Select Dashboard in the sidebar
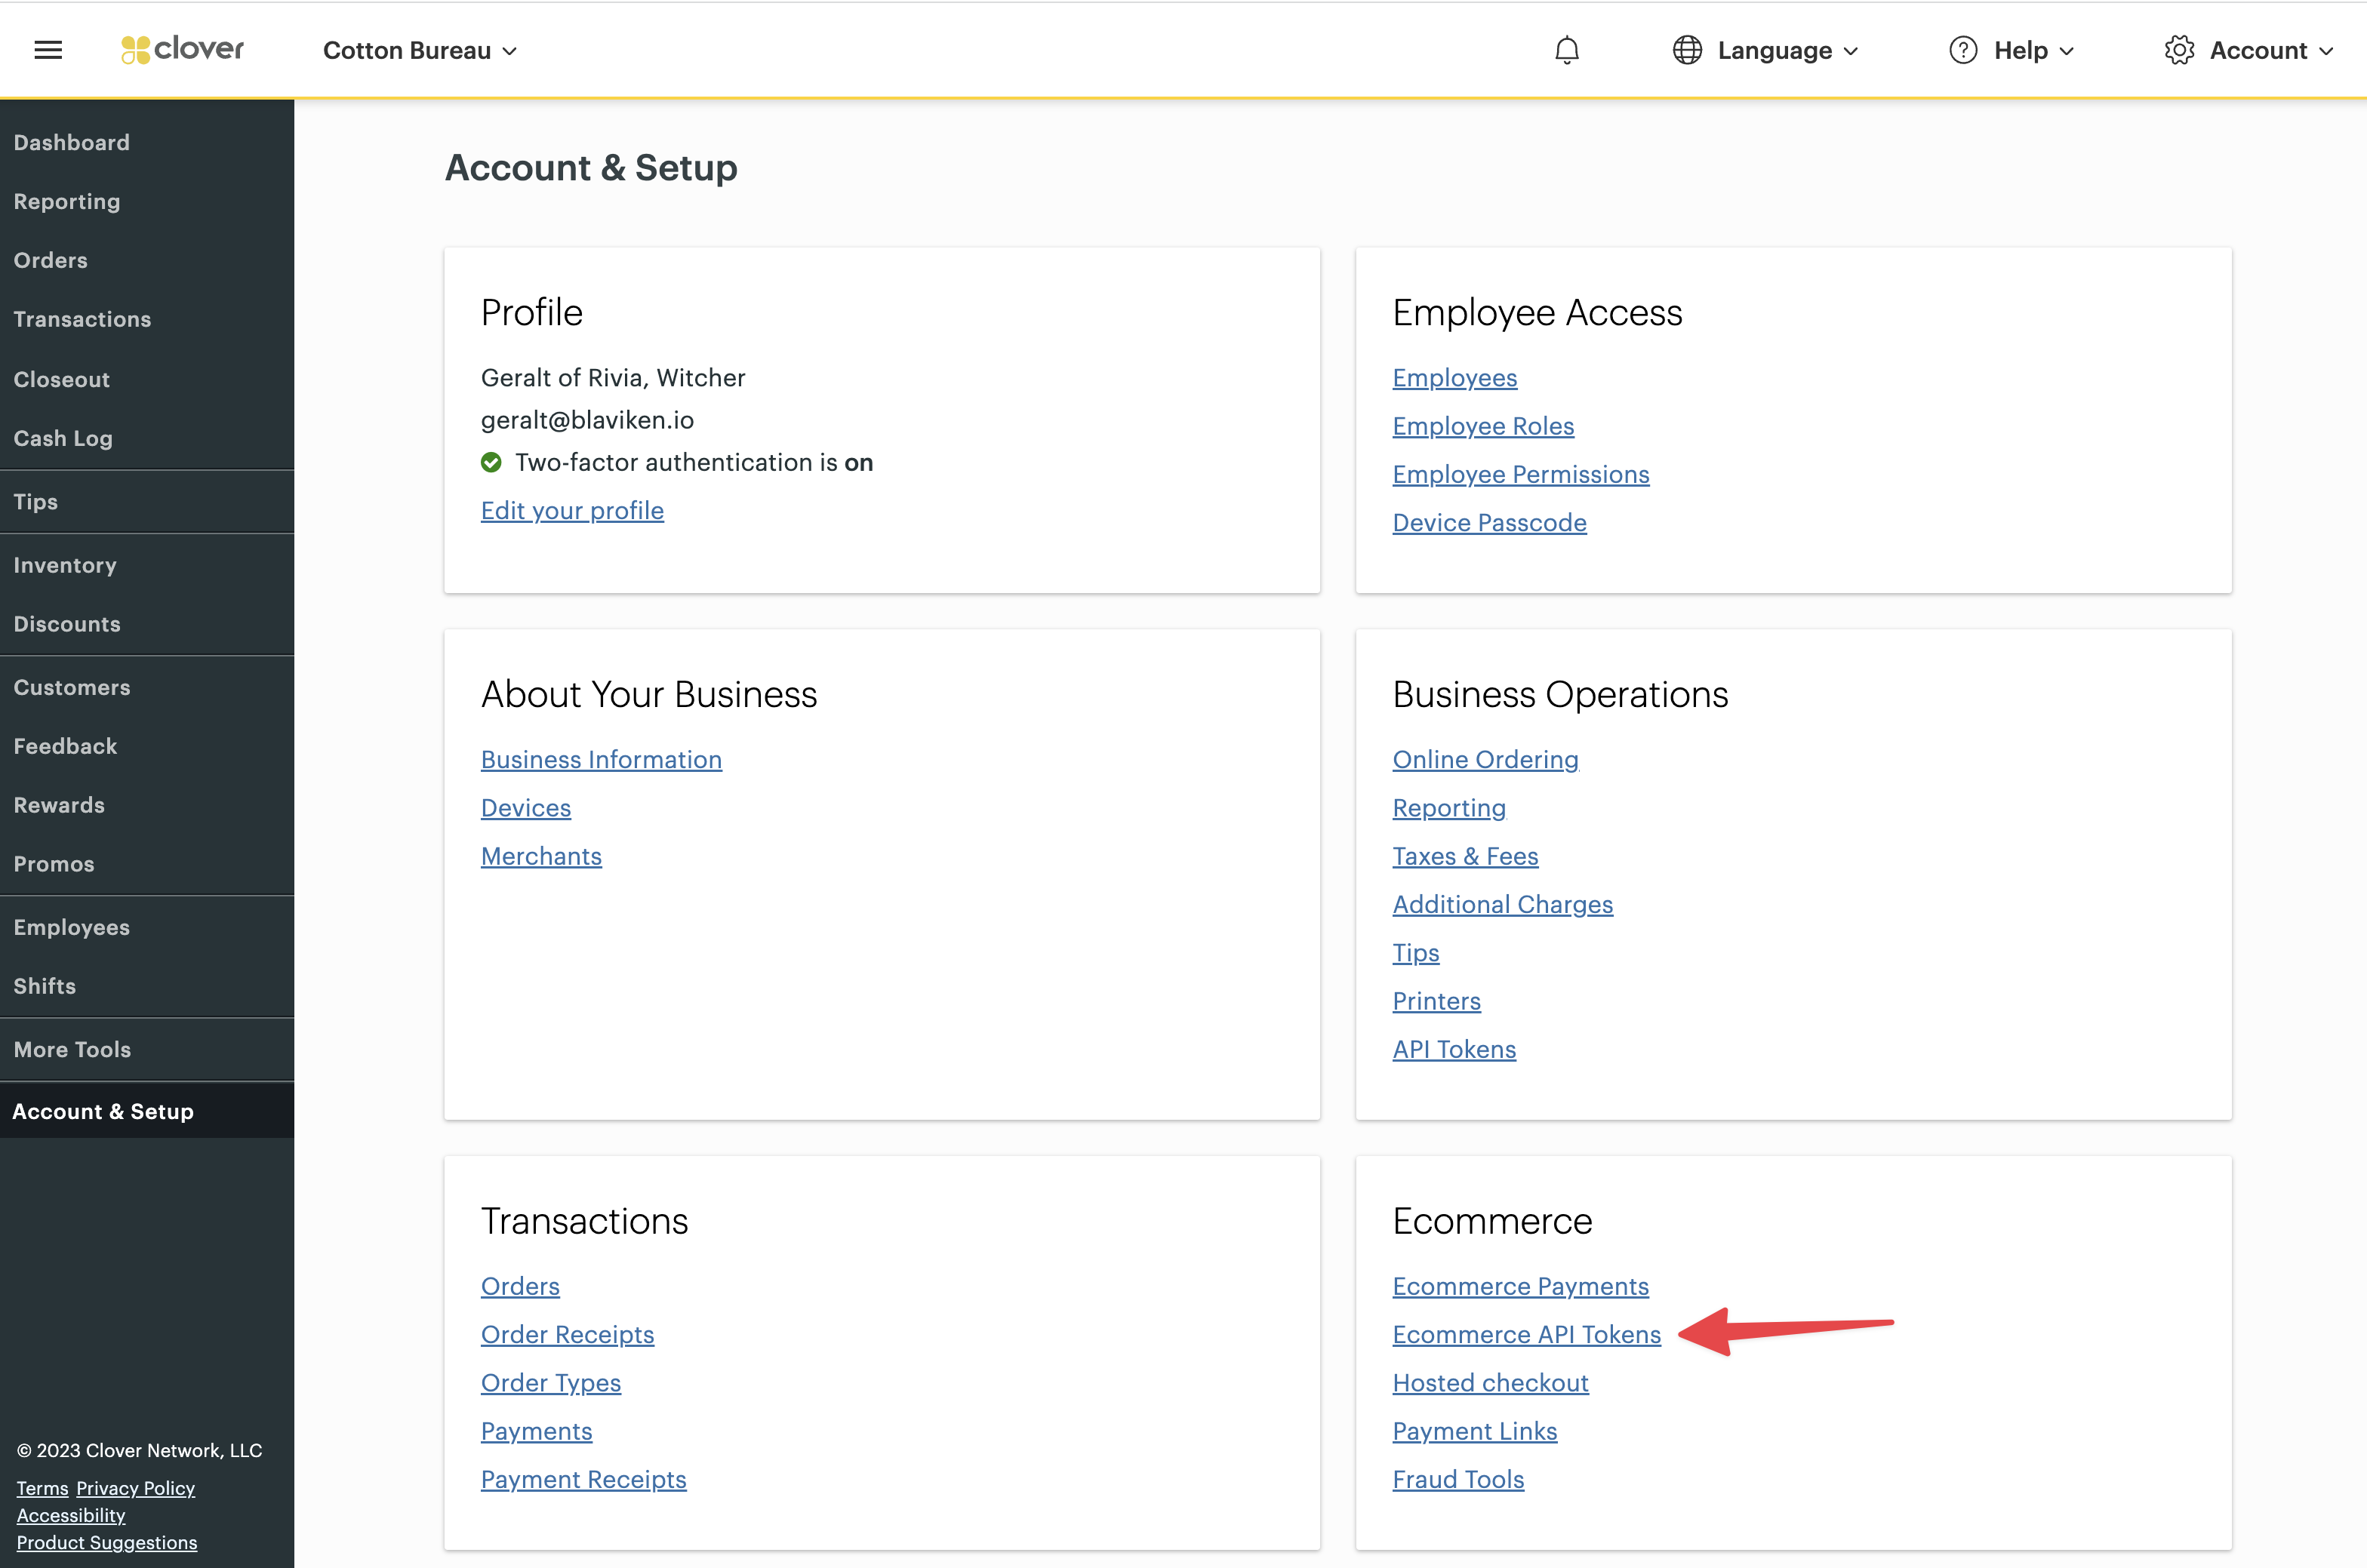2367x1568 pixels. (72, 142)
